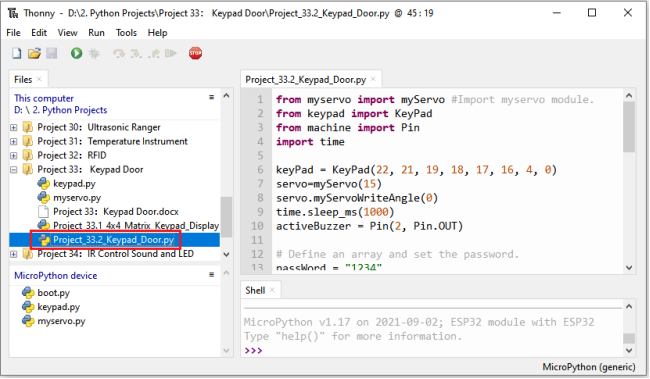The height and width of the screenshot is (379, 650).
Task: Click line number 9 in editor gutter
Action: click(260, 212)
